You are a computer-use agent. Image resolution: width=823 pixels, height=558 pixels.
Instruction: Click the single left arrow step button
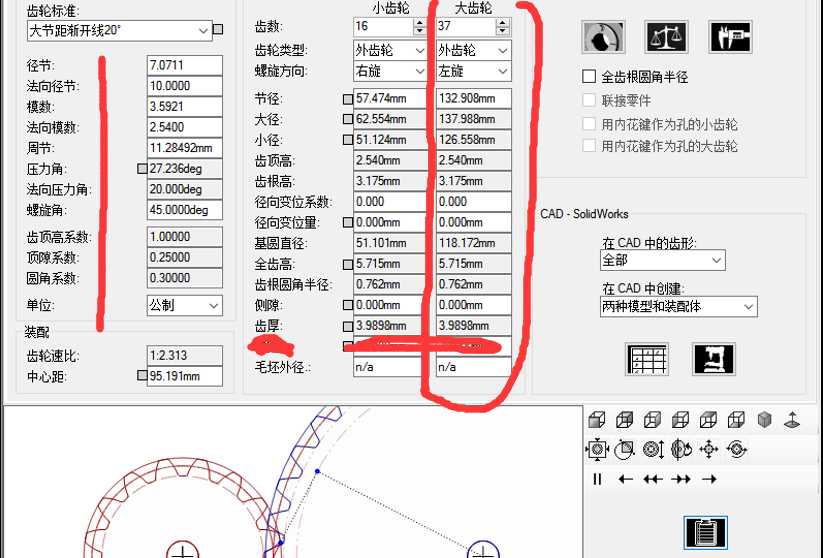coord(625,479)
